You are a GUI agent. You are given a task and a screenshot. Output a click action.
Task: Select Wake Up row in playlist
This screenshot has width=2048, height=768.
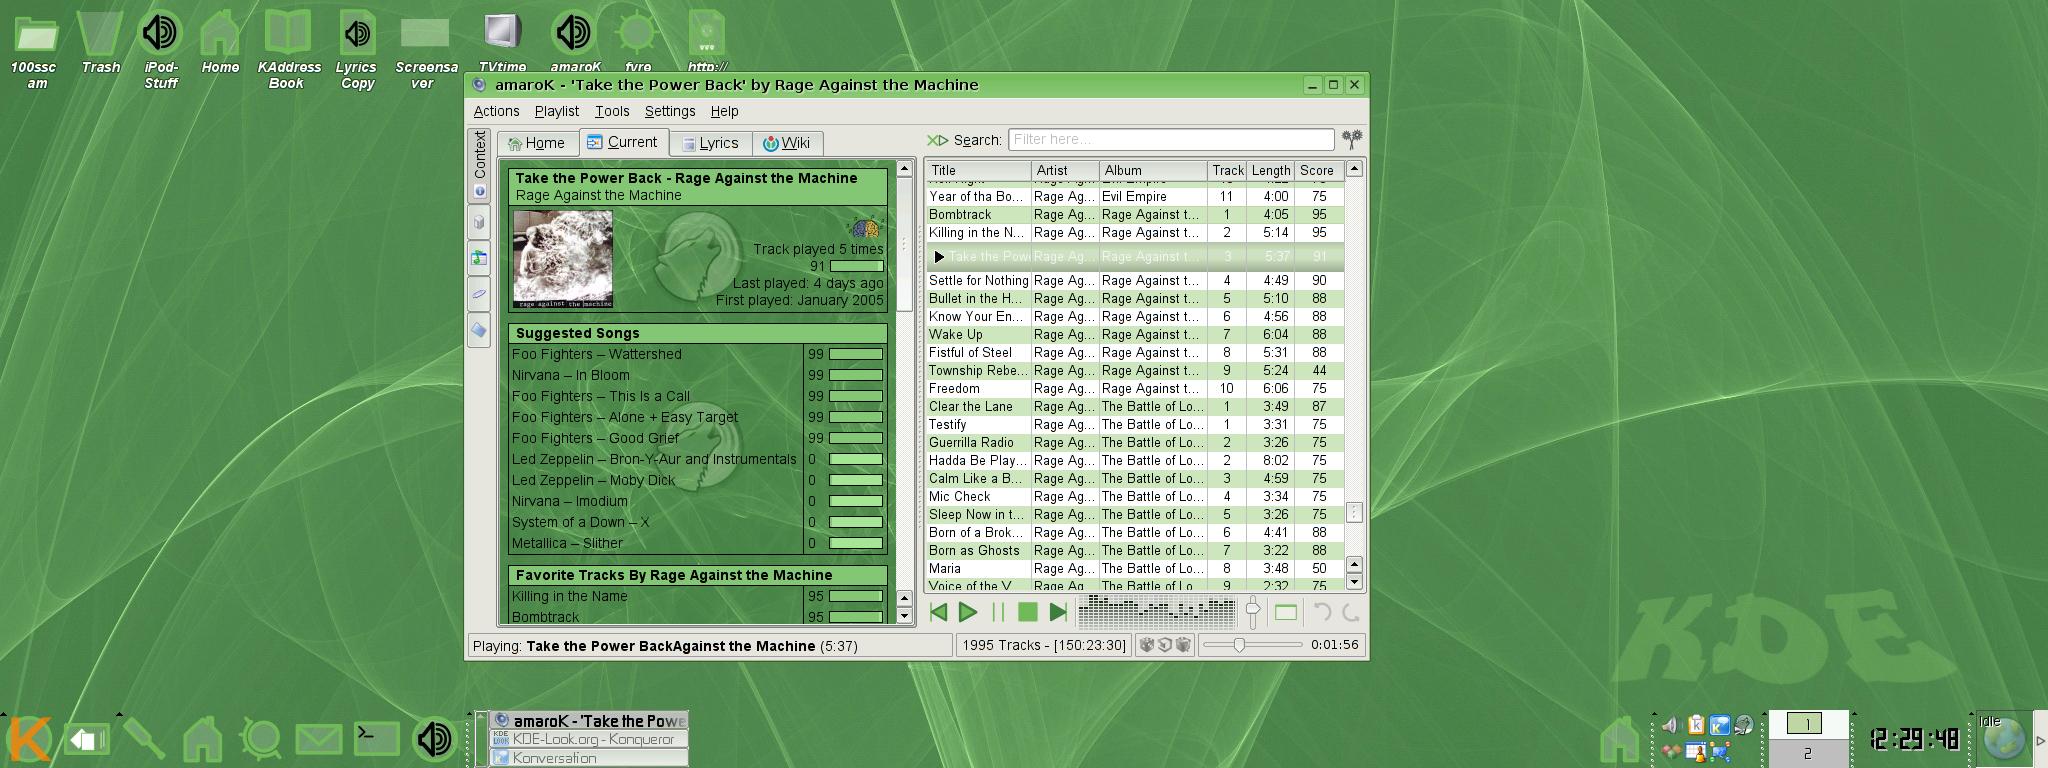pyautogui.click(x=1135, y=334)
